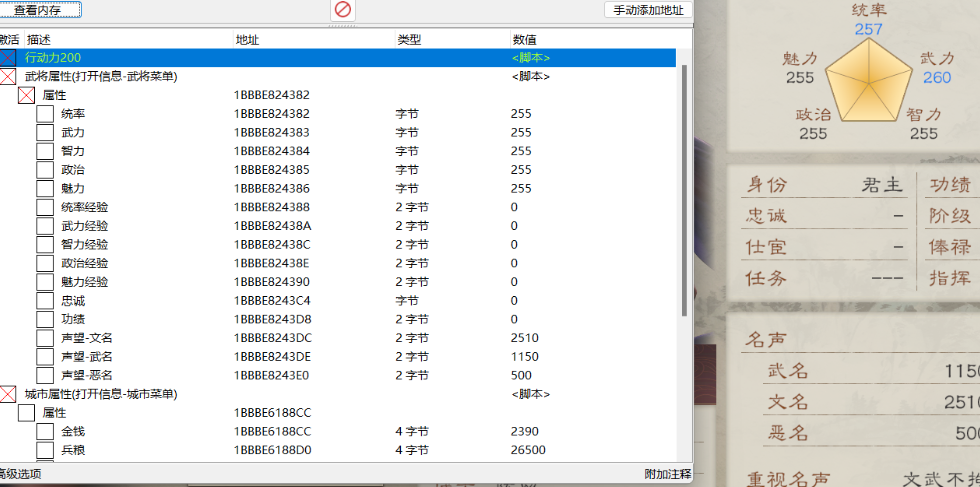Screen dimensions: 980x487
Task: Click the 兵粮 value 26500
Action: (528, 451)
